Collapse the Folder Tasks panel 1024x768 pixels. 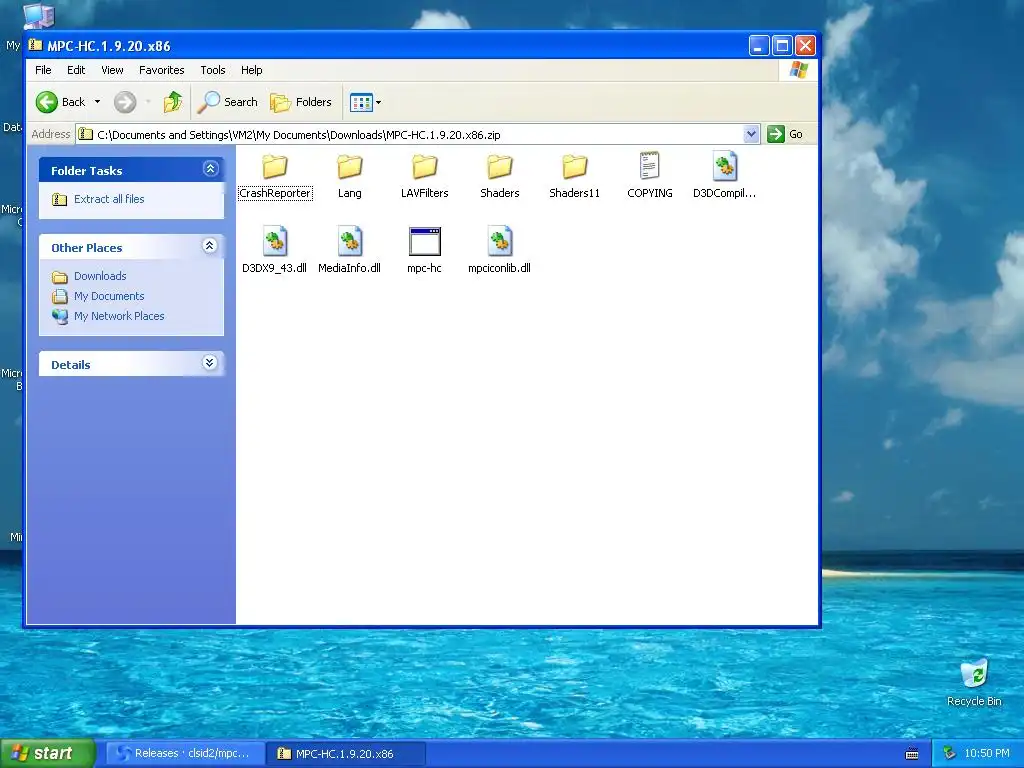click(210, 169)
